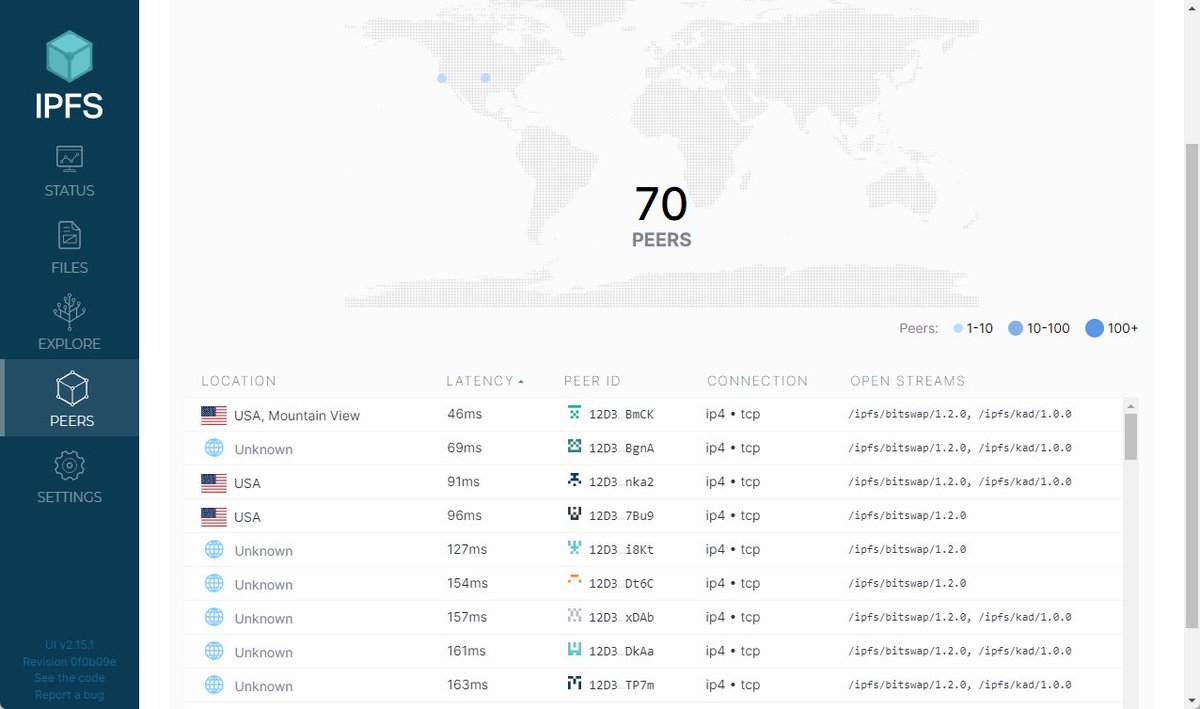
Task: Click identicon for peer 12D3..BmCK
Action: 574,413
